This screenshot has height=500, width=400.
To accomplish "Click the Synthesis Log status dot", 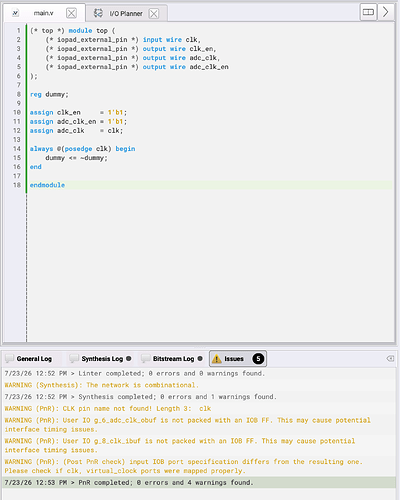I will click(129, 359).
